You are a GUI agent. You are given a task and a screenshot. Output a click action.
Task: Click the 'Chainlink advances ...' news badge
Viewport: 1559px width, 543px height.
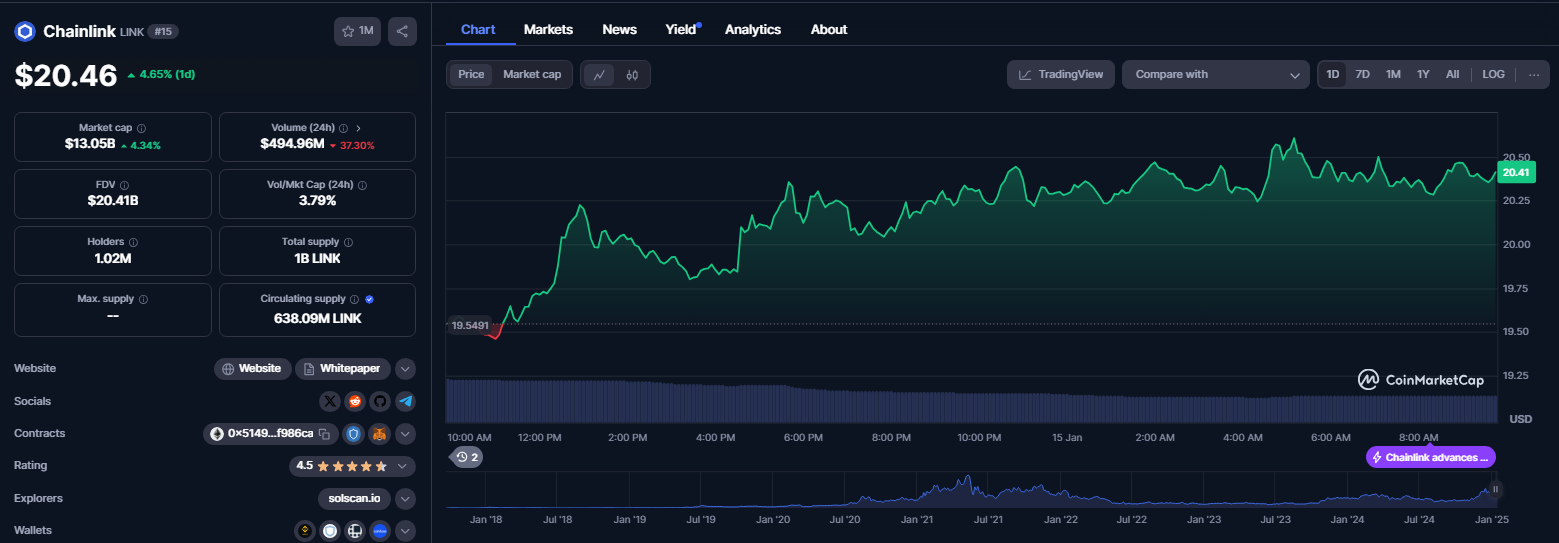click(x=1431, y=457)
